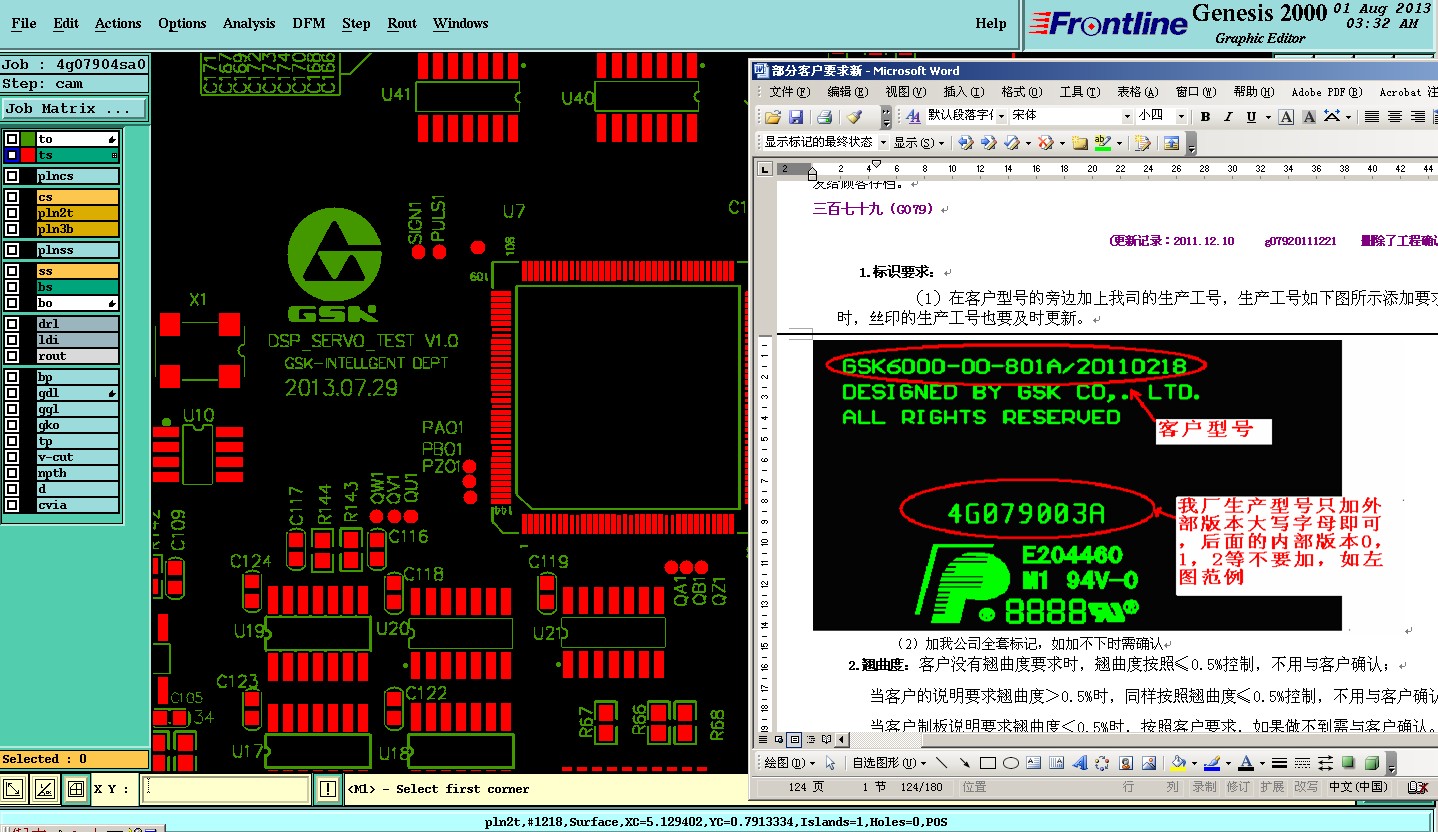Image resolution: width=1438 pixels, height=832 pixels.
Task: Click the Select Objects pointer icon
Action: 829,763
